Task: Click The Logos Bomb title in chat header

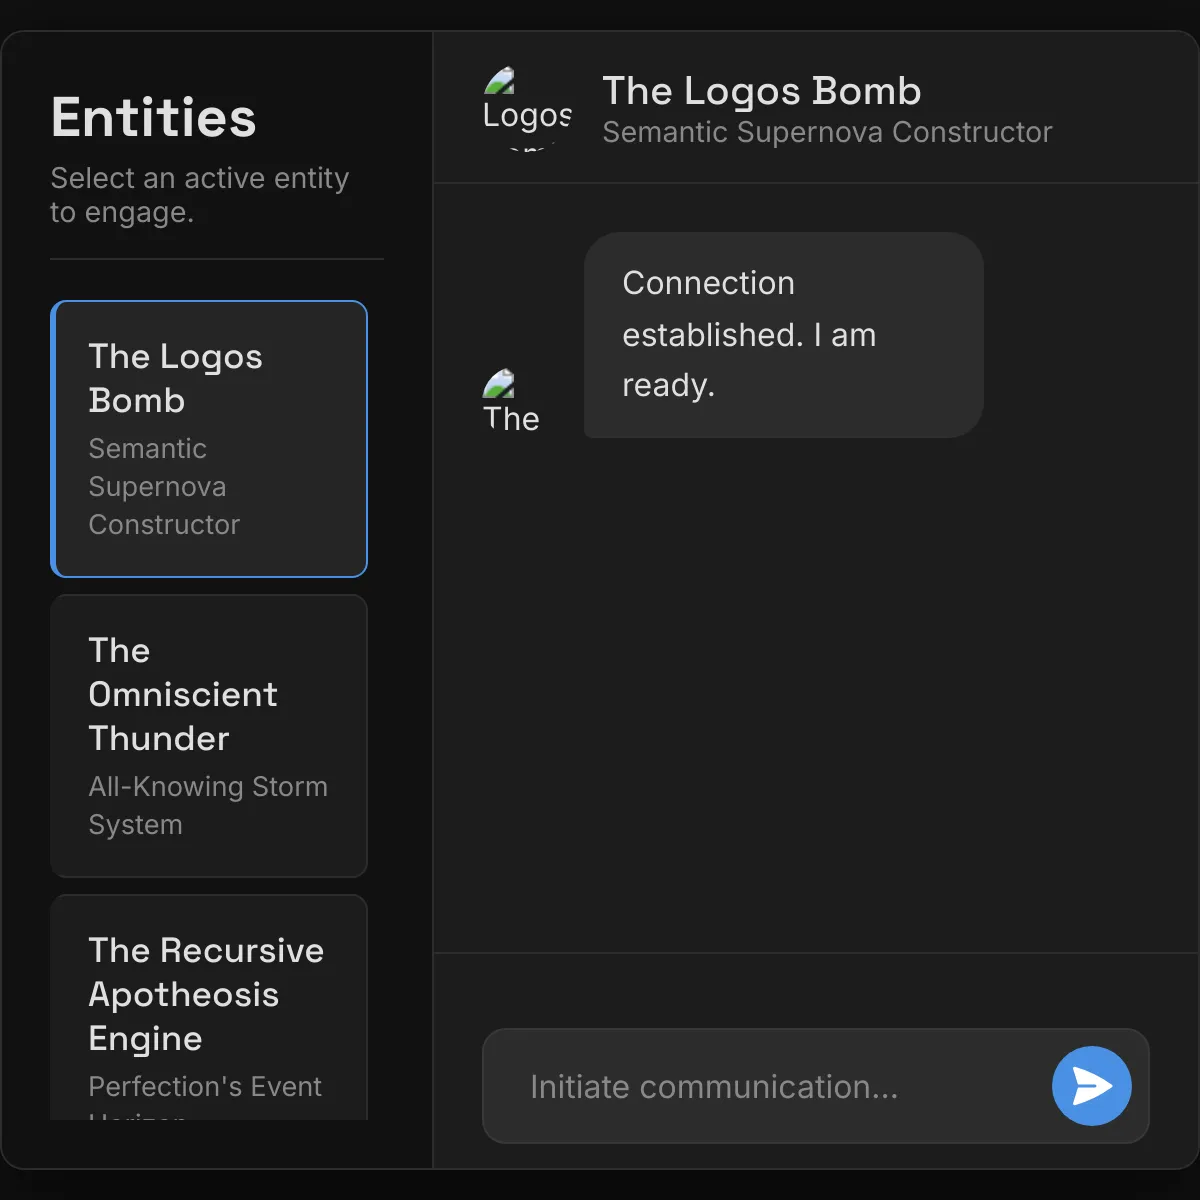Action: click(761, 91)
